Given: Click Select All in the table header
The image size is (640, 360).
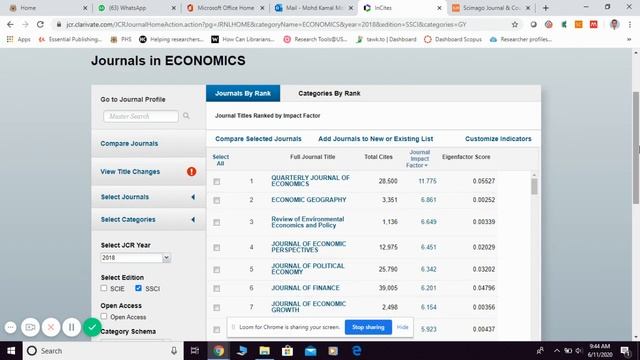Looking at the screenshot, I should 220,160.
